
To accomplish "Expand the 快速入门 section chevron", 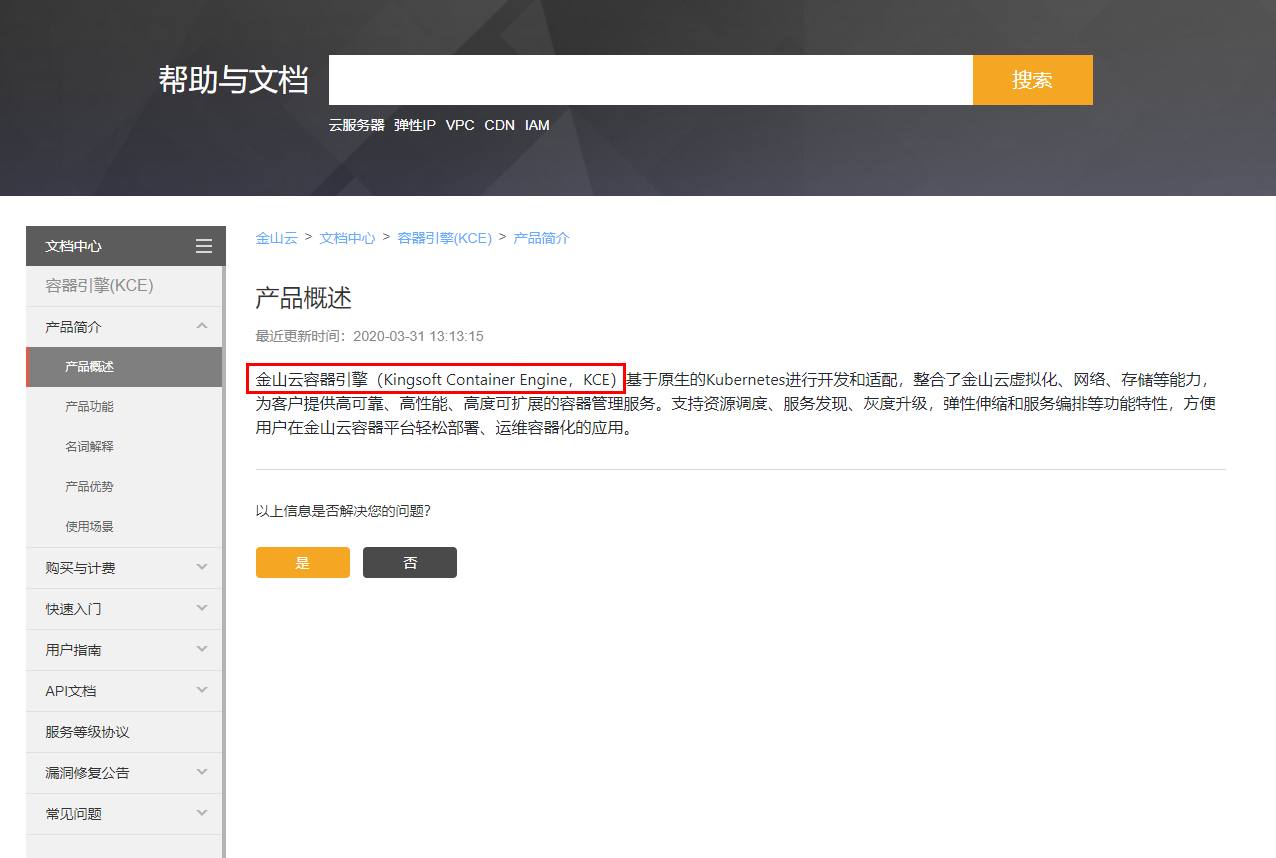I will point(202,608).
